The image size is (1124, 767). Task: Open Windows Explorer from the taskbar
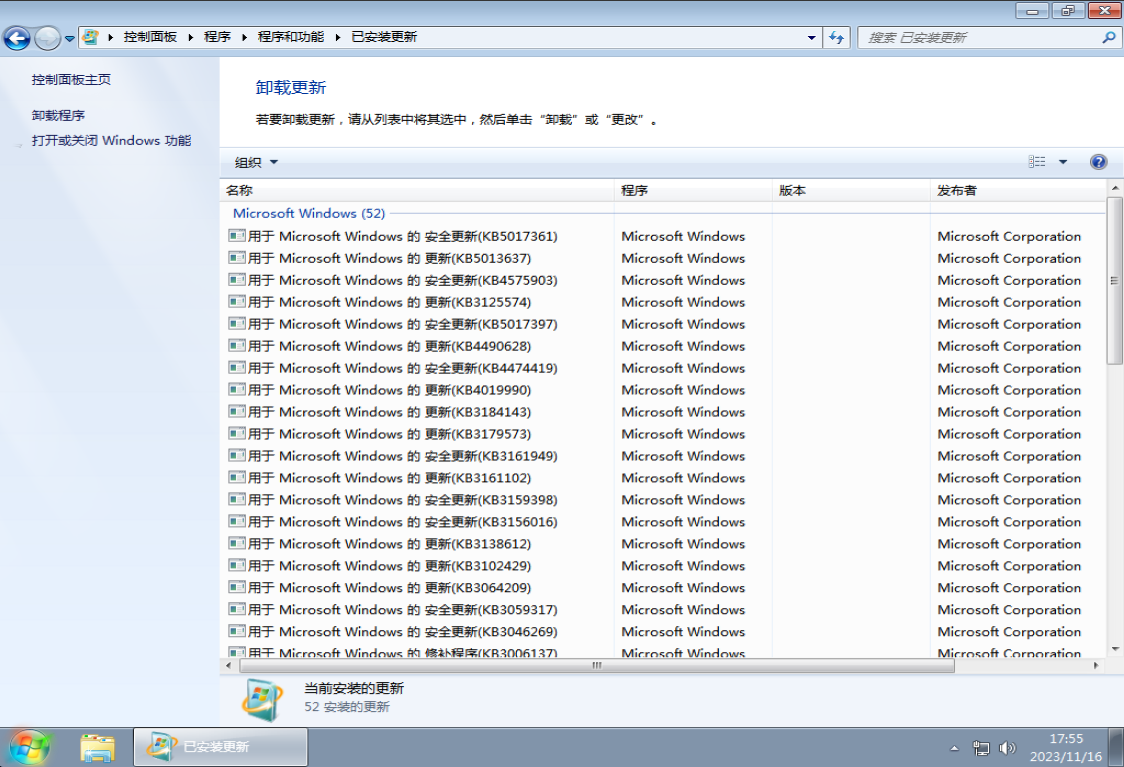coord(98,746)
